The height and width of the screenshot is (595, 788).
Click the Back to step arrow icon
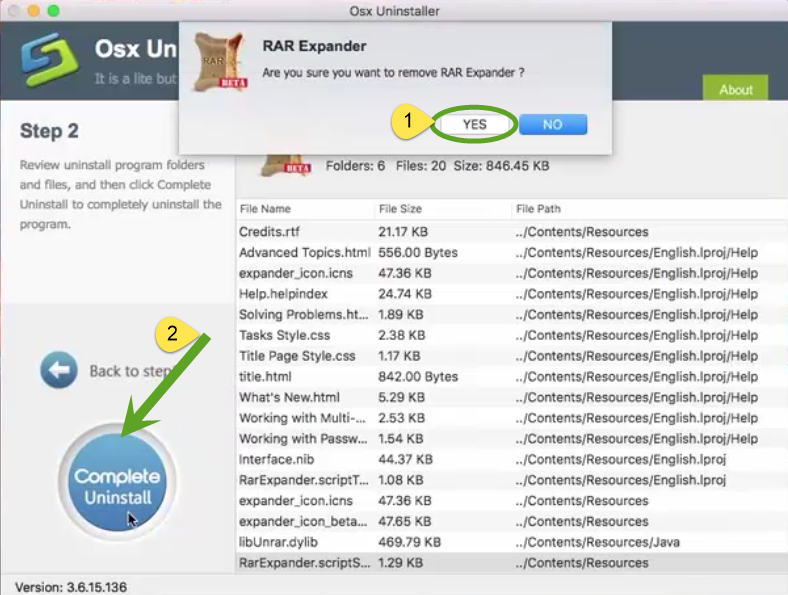(x=59, y=370)
